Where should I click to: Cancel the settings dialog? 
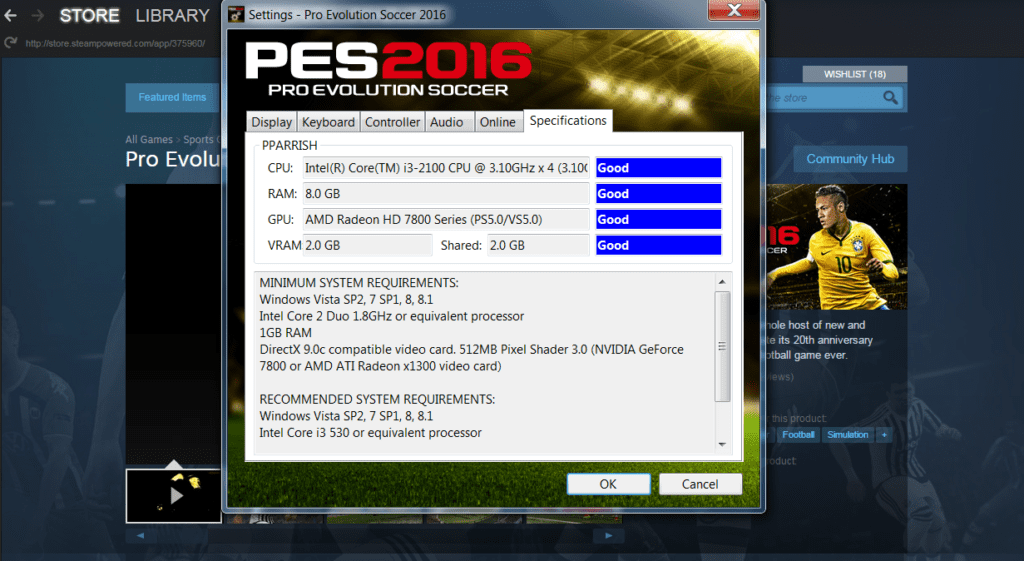[x=700, y=484]
